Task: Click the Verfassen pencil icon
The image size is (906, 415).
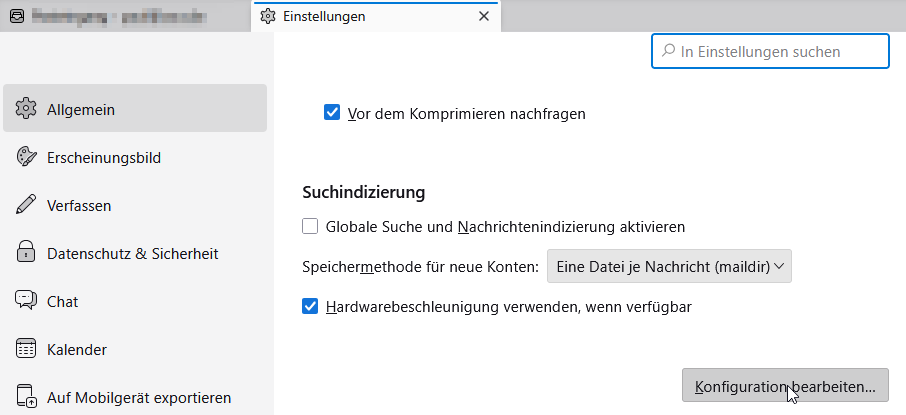Action: click(27, 205)
